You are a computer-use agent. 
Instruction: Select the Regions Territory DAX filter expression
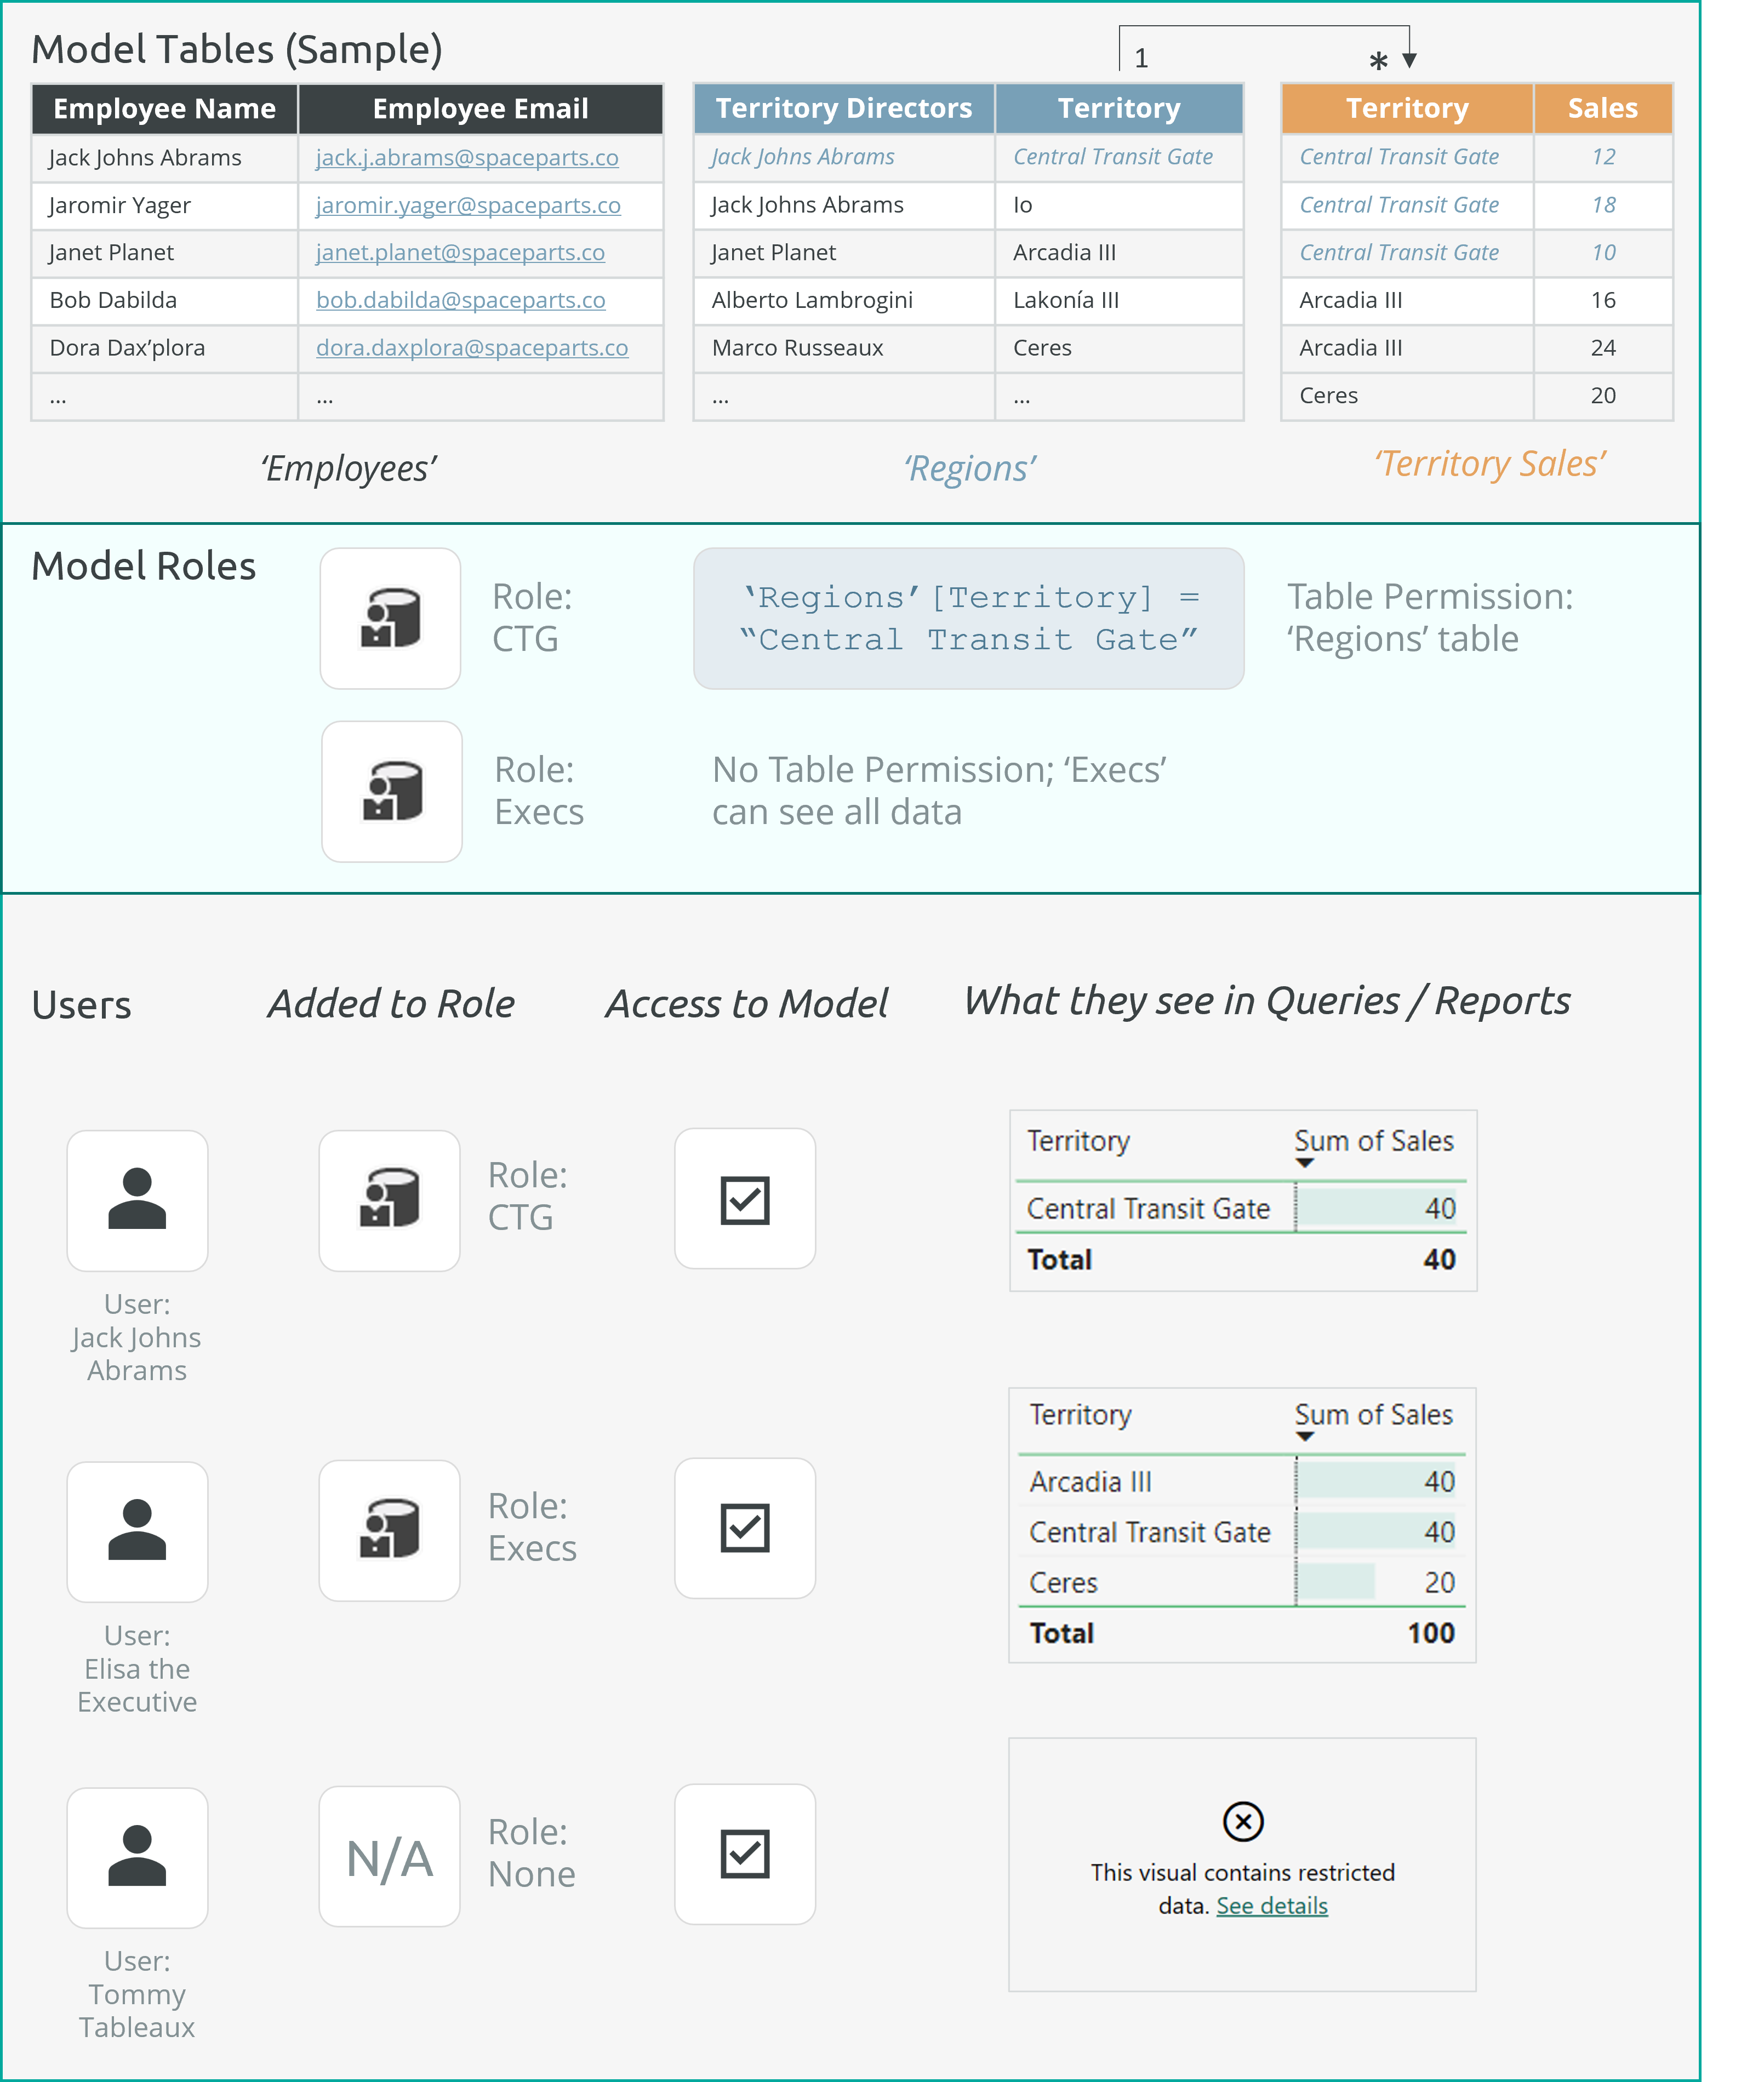point(968,617)
